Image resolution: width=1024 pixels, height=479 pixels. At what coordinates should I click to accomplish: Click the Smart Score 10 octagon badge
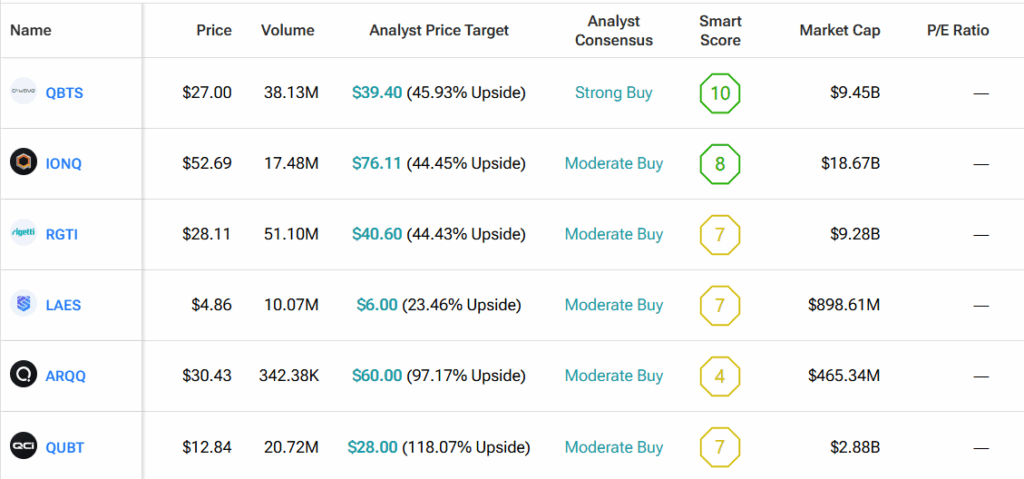tap(720, 93)
